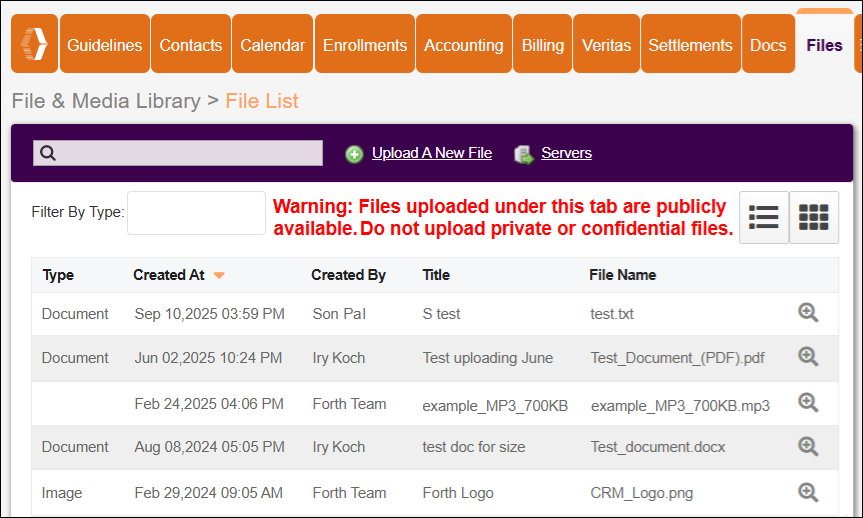Switch to grid view layout
The width and height of the screenshot is (863, 518).
tap(813, 217)
